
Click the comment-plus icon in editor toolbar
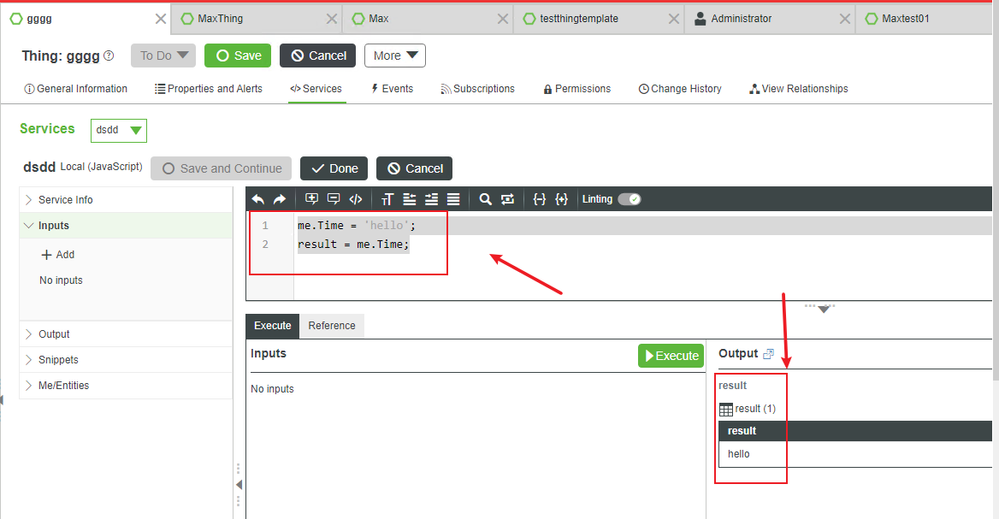[x=312, y=199]
